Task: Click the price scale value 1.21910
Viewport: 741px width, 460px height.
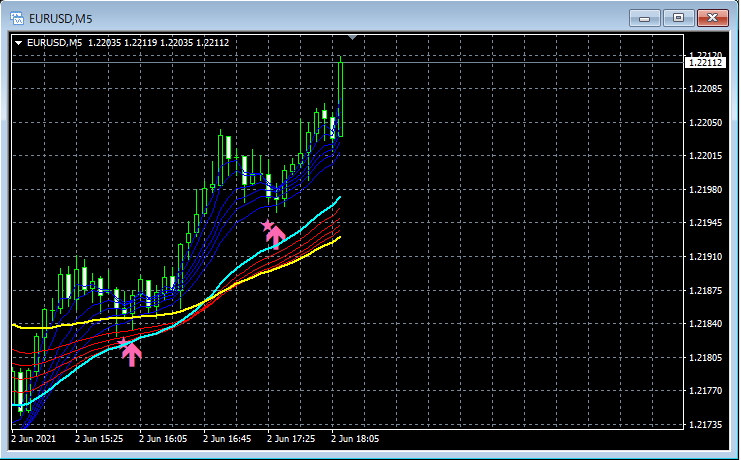Action: 706,256
